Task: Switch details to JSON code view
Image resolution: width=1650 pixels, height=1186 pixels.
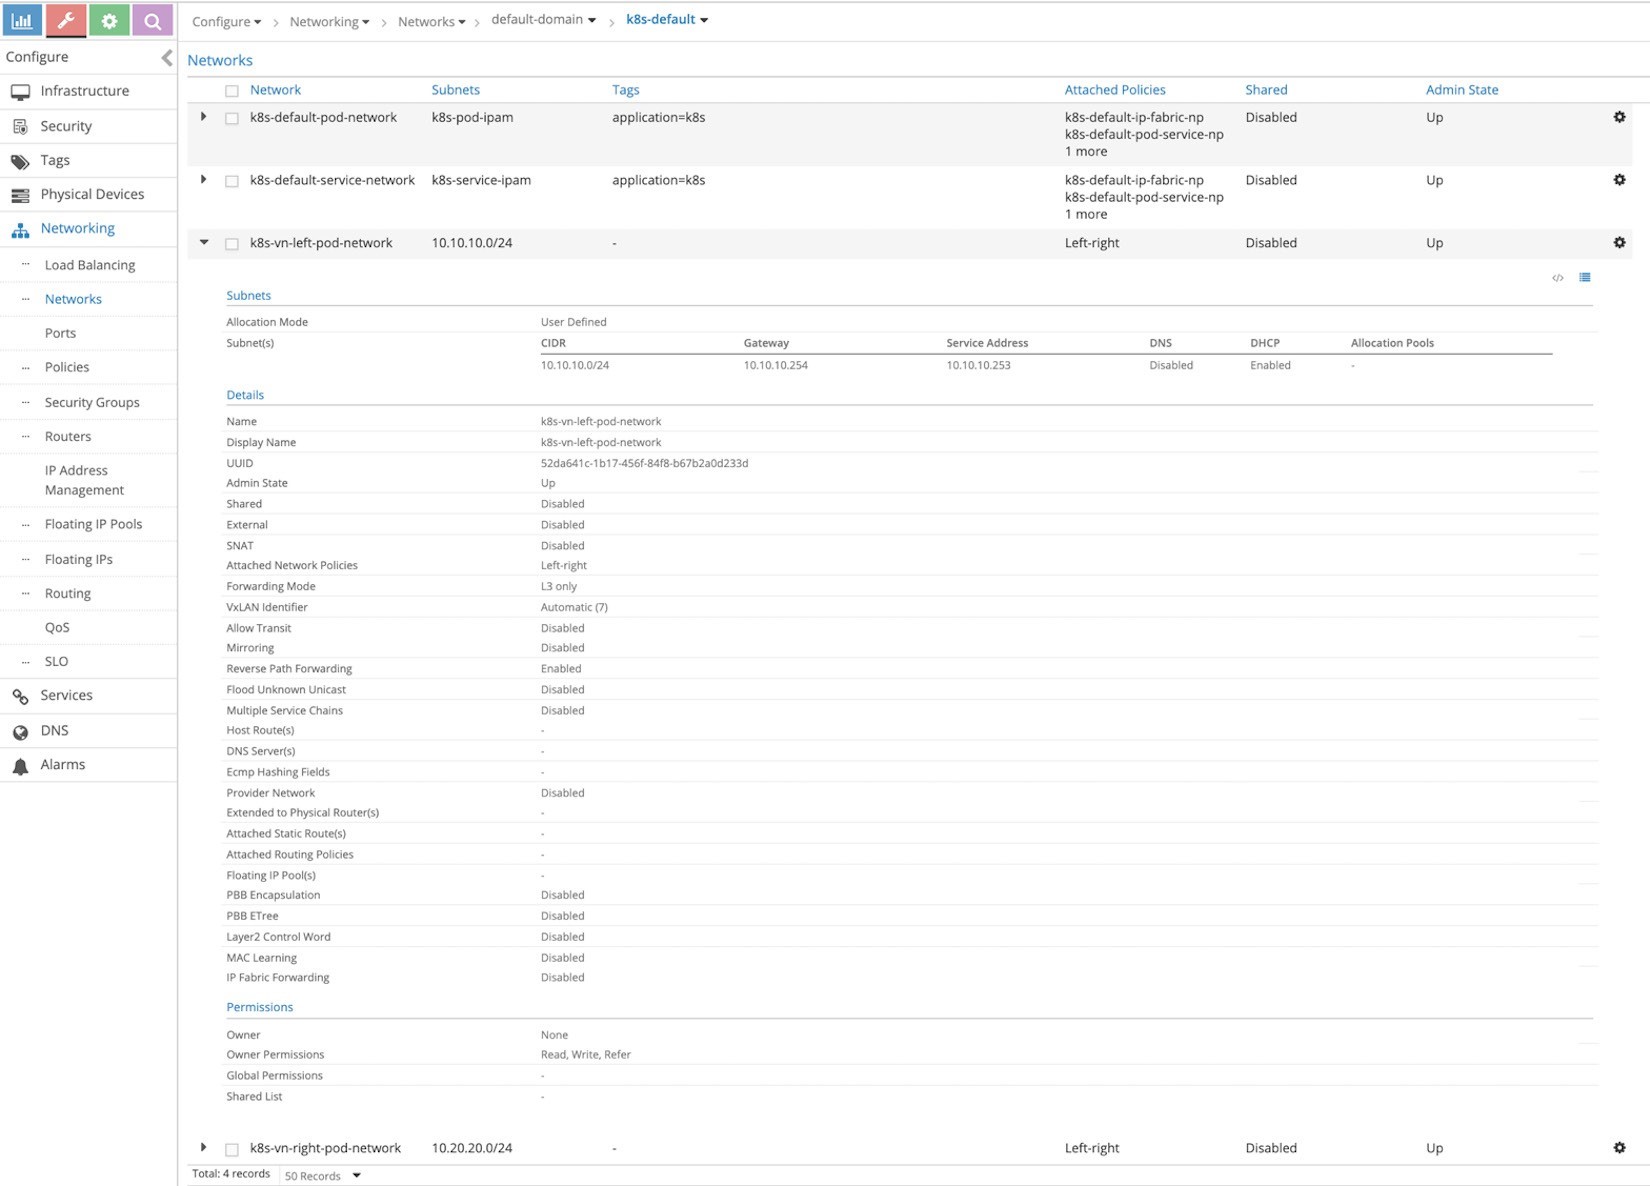Action: point(1558,278)
